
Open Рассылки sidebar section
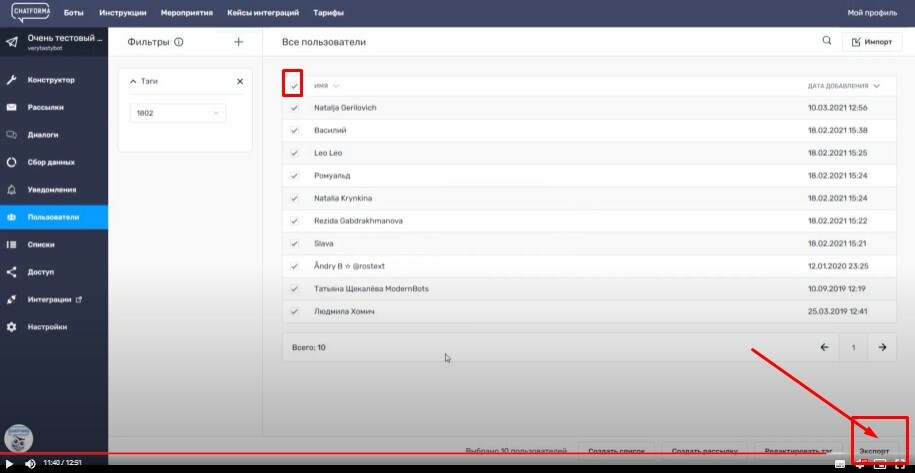coord(54,107)
